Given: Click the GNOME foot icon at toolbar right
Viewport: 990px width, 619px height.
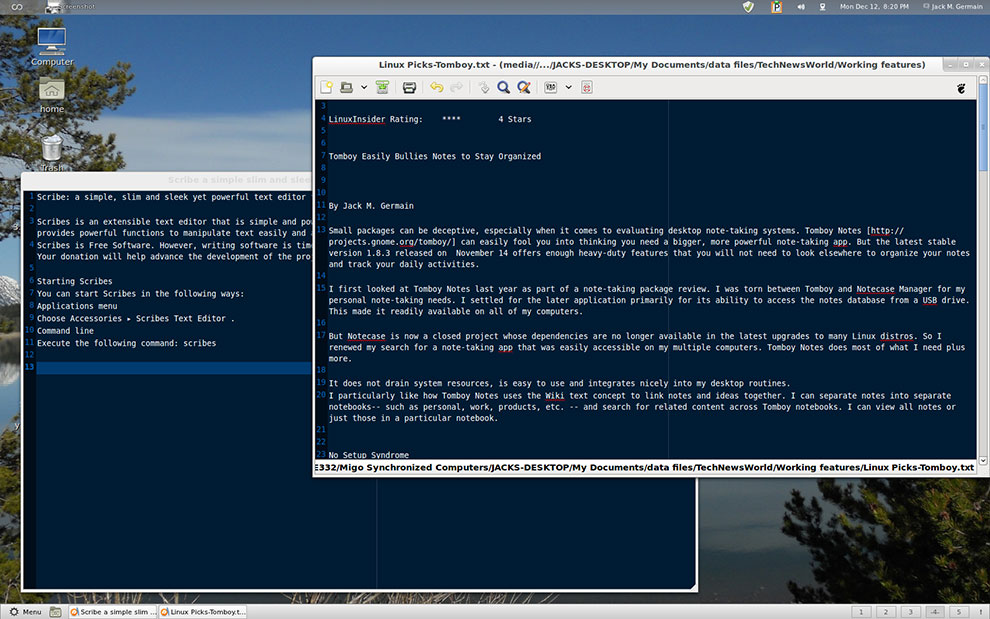Looking at the screenshot, I should pyautogui.click(x=961, y=88).
